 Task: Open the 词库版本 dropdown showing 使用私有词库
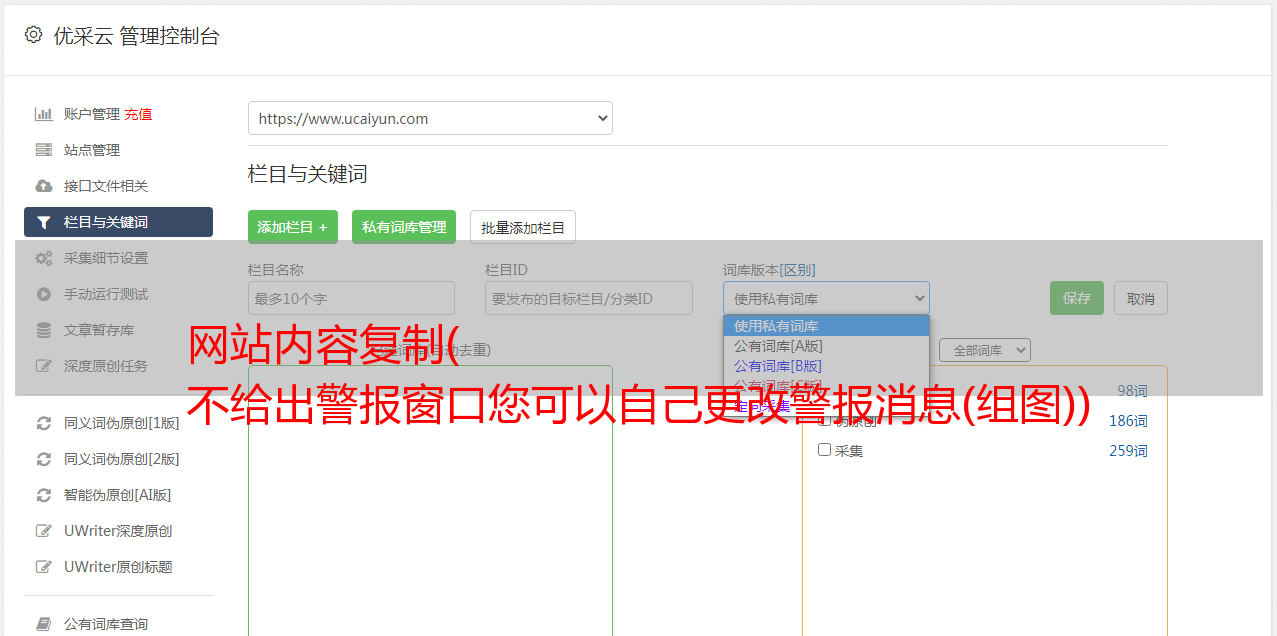tap(826, 298)
